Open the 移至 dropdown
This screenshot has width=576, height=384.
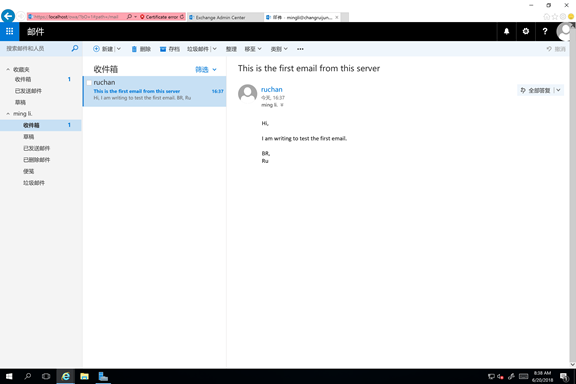coord(253,49)
